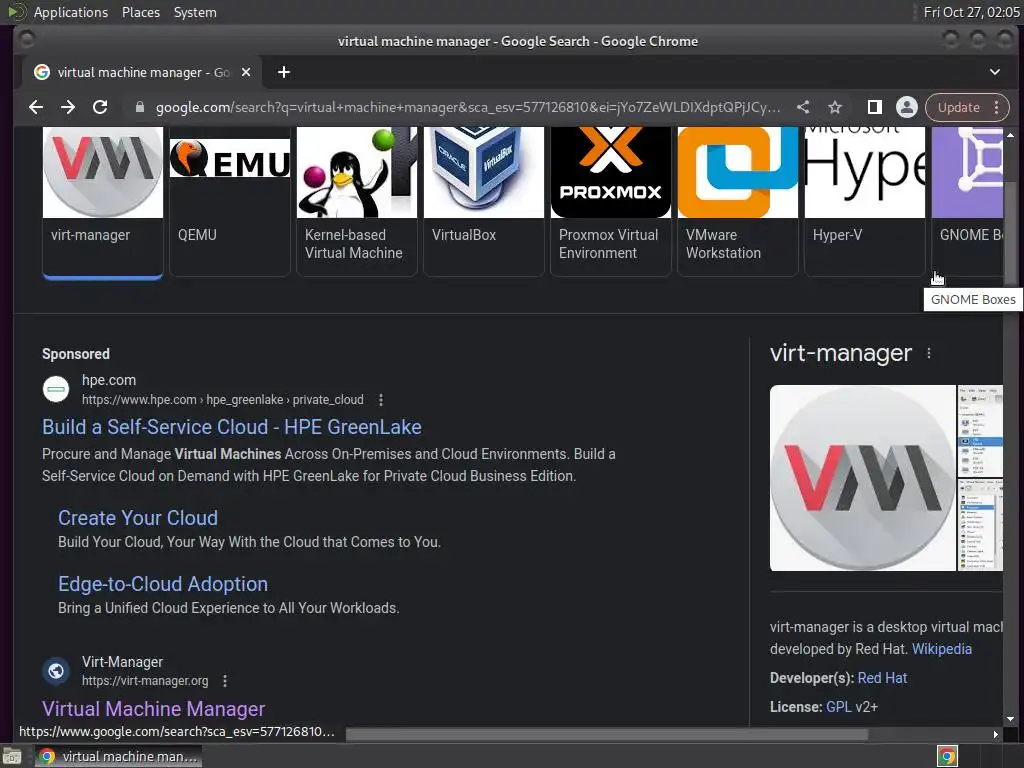This screenshot has height=768, width=1024.
Task: Select the GNOME Boxes carousel card
Action: 967,202
